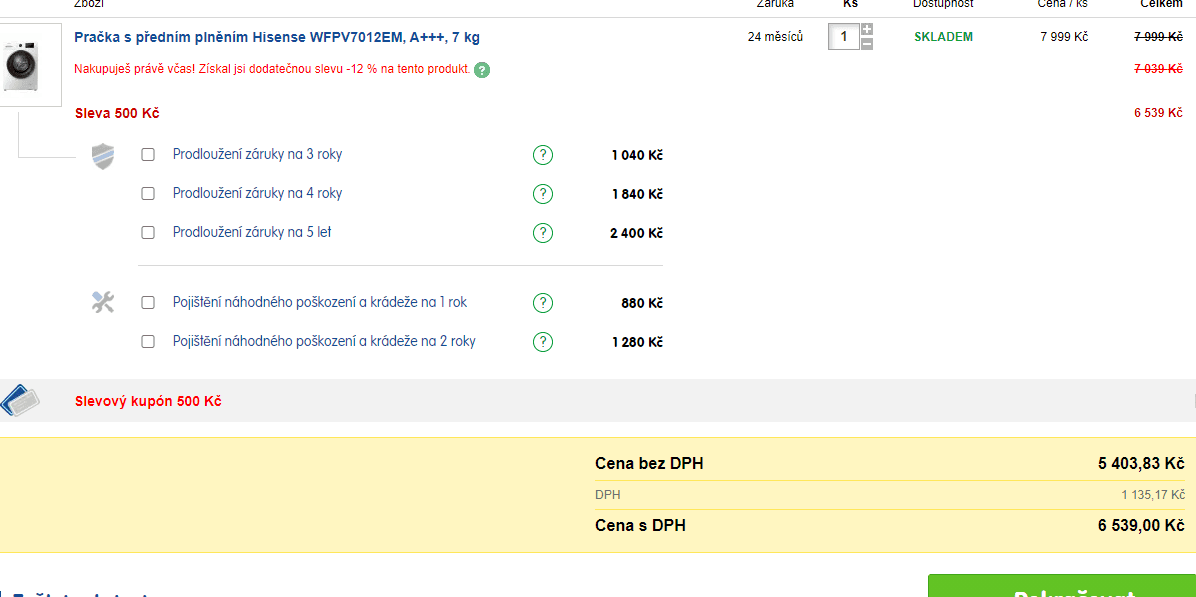Click the warranty shield icon
1196x597 pixels.
(103, 156)
